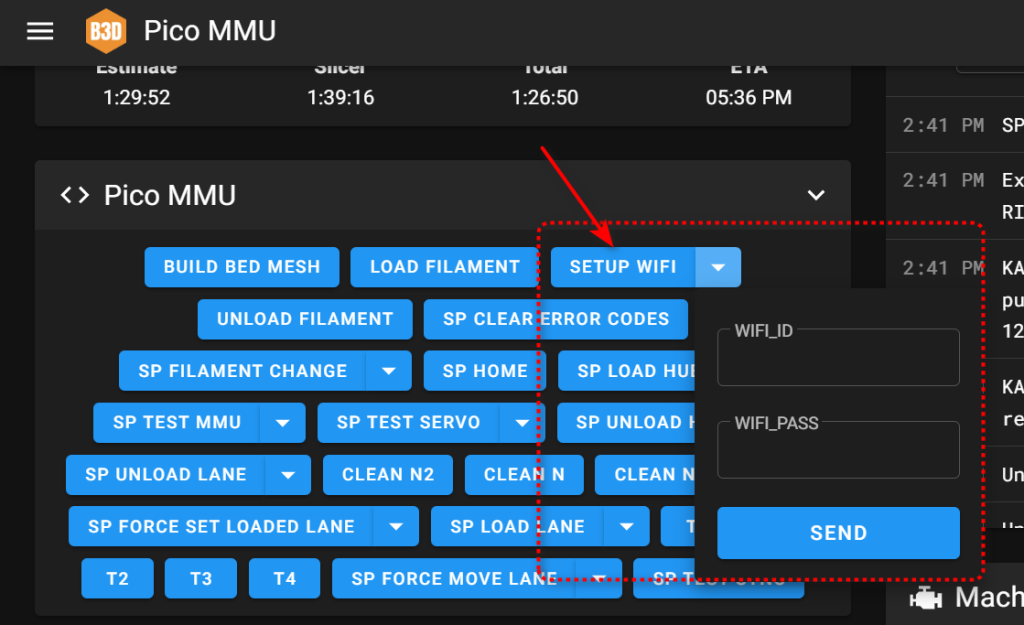Viewport: 1024px width, 625px height.
Task: Open SP FORCE SET LOADED LANE dropdown
Action: [396, 527]
